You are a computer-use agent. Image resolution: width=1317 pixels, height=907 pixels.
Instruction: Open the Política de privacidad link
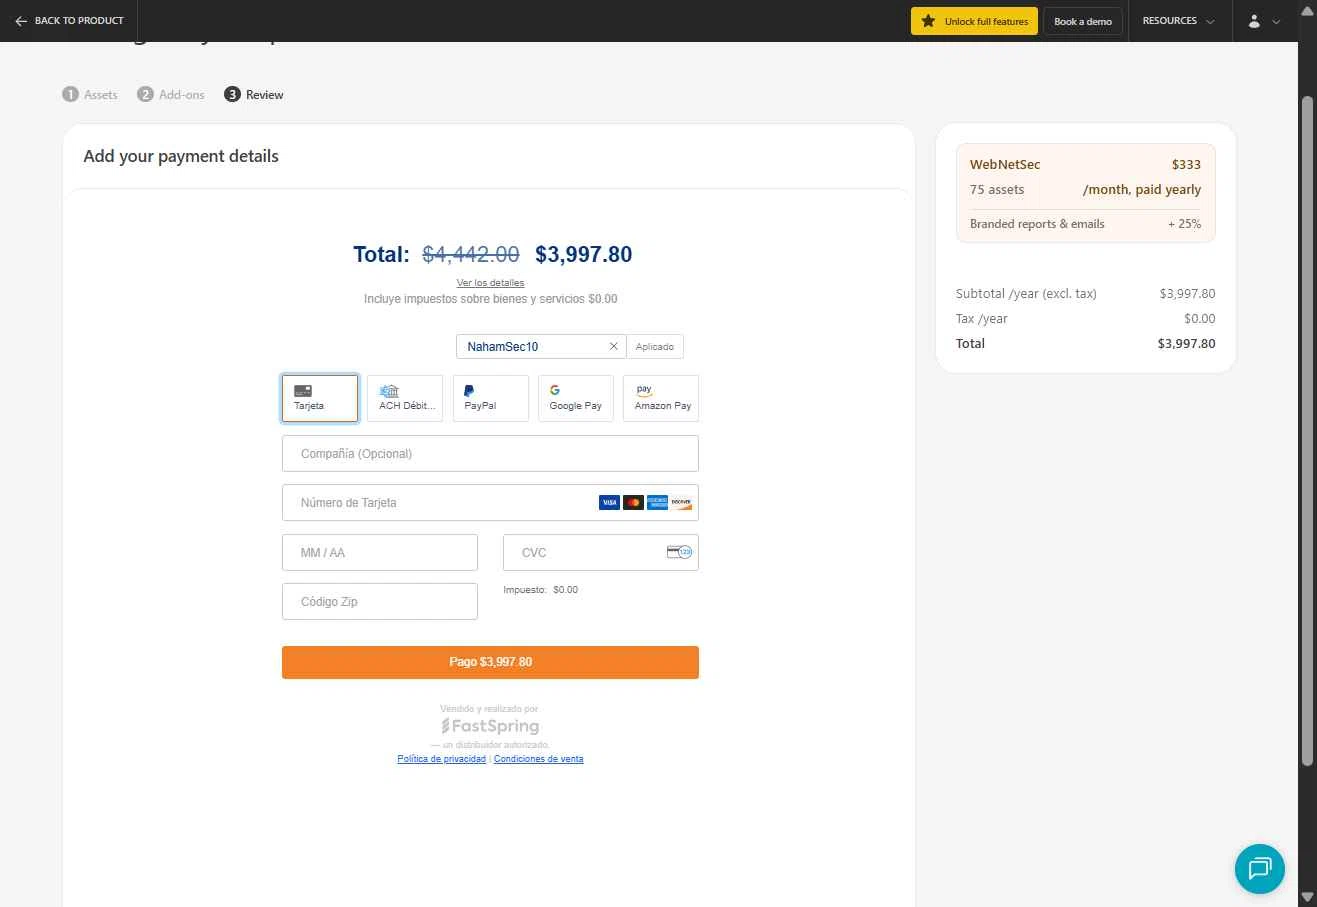coord(441,759)
